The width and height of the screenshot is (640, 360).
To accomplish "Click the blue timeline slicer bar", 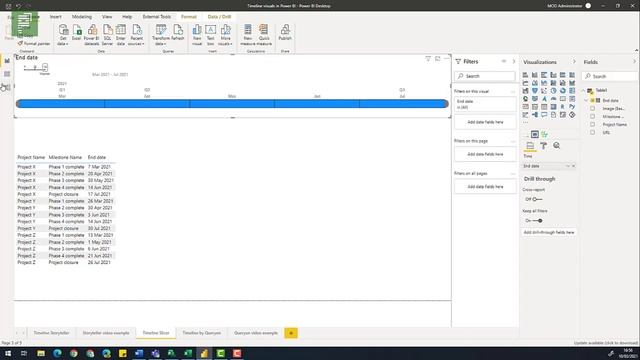I will click(232, 104).
